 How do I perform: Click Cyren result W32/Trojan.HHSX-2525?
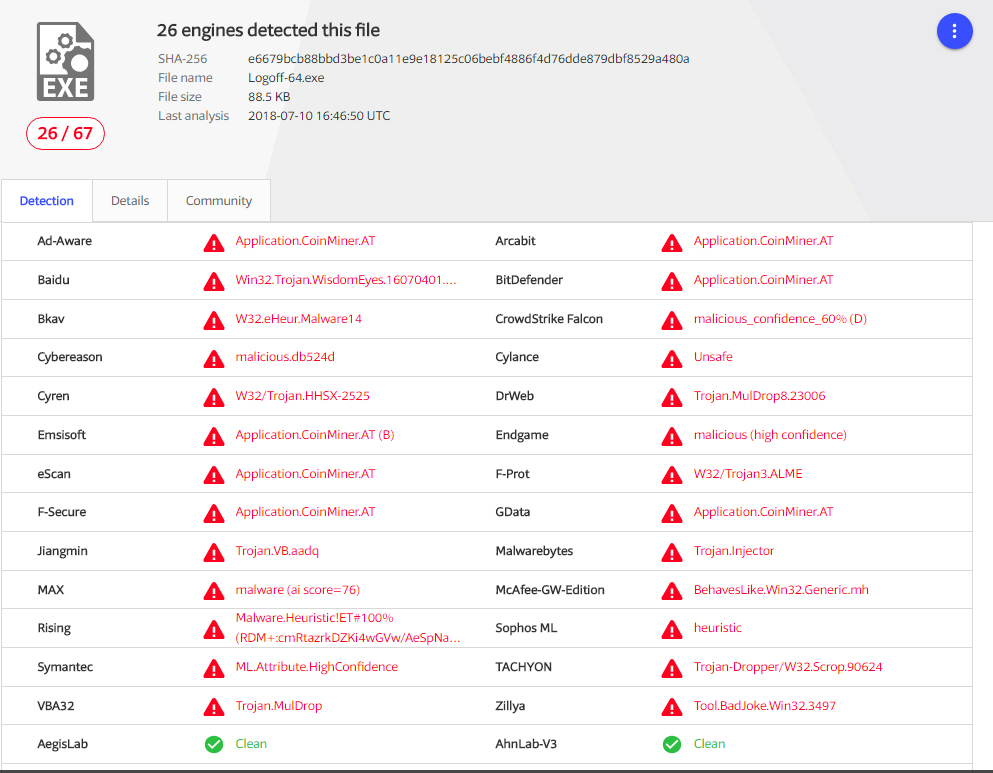tap(303, 396)
